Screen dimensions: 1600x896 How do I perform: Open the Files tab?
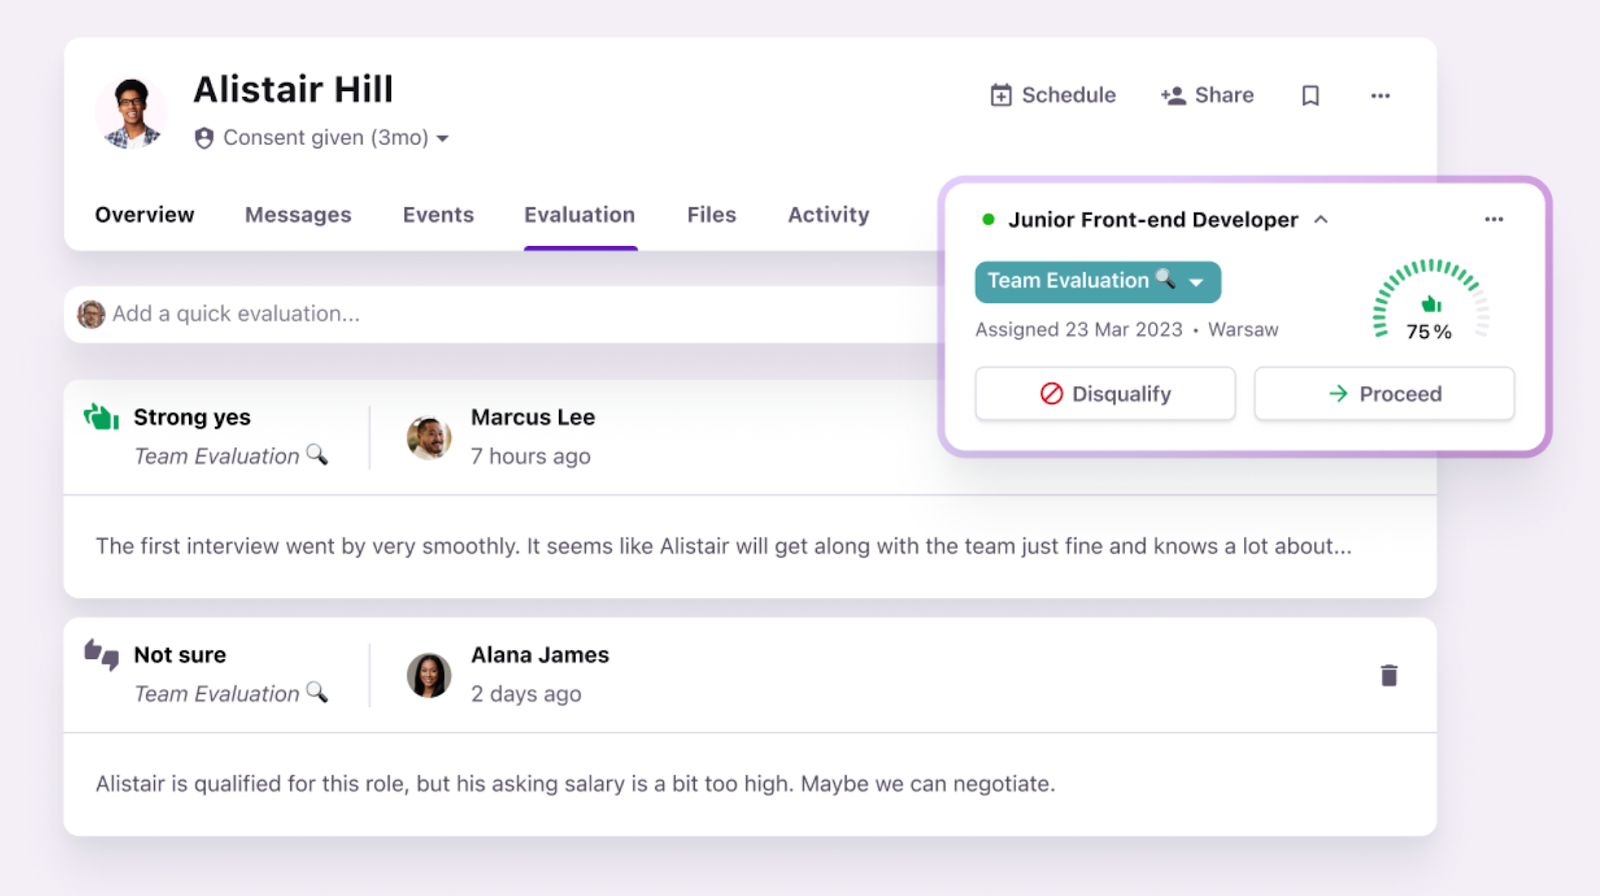[x=711, y=215]
